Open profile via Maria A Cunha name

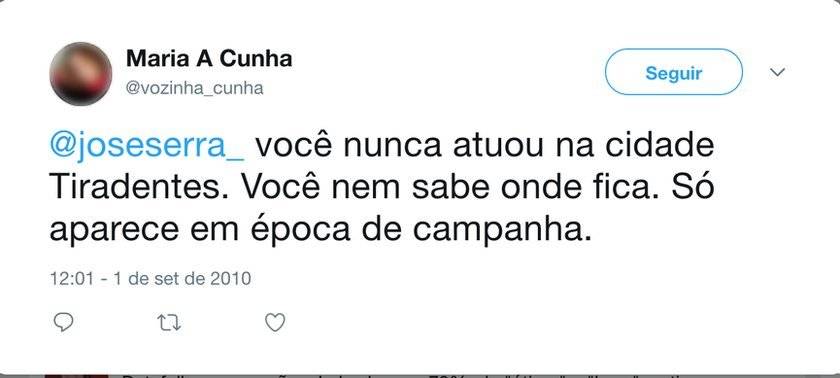[x=209, y=58]
